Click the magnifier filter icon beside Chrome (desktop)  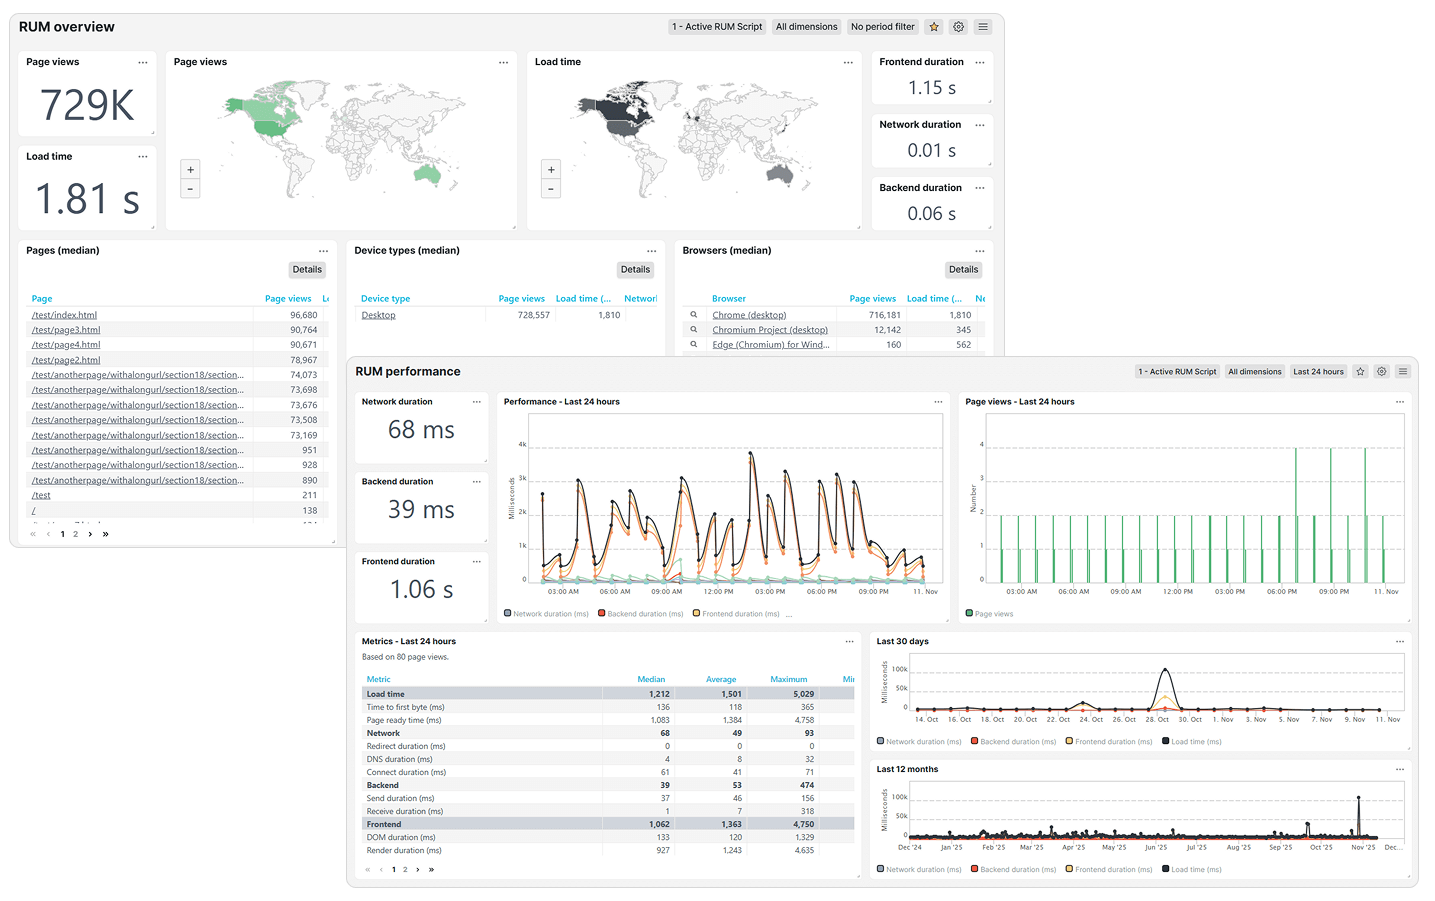694,314
